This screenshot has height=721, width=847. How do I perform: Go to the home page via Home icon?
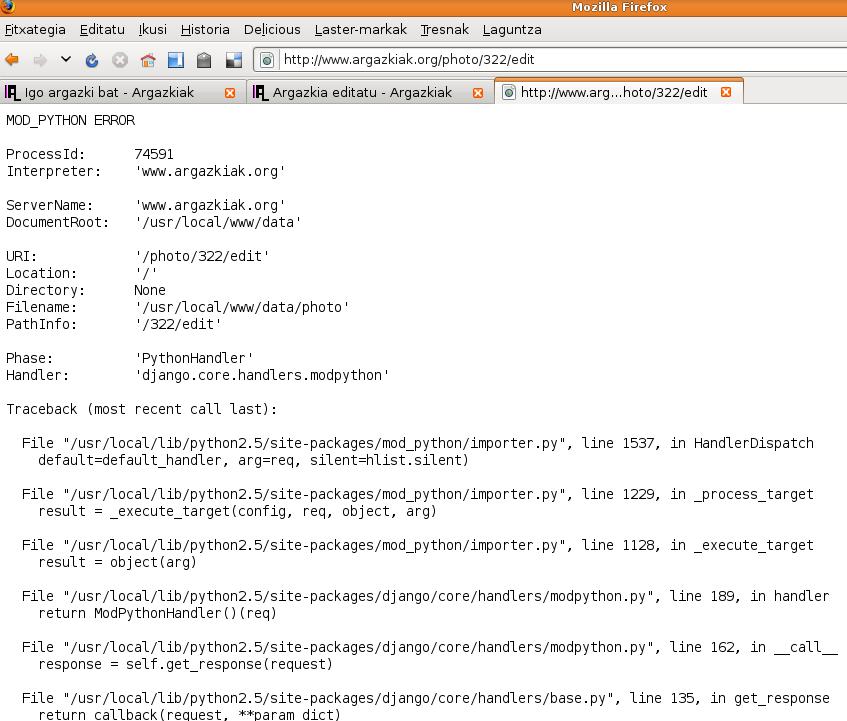coord(148,60)
